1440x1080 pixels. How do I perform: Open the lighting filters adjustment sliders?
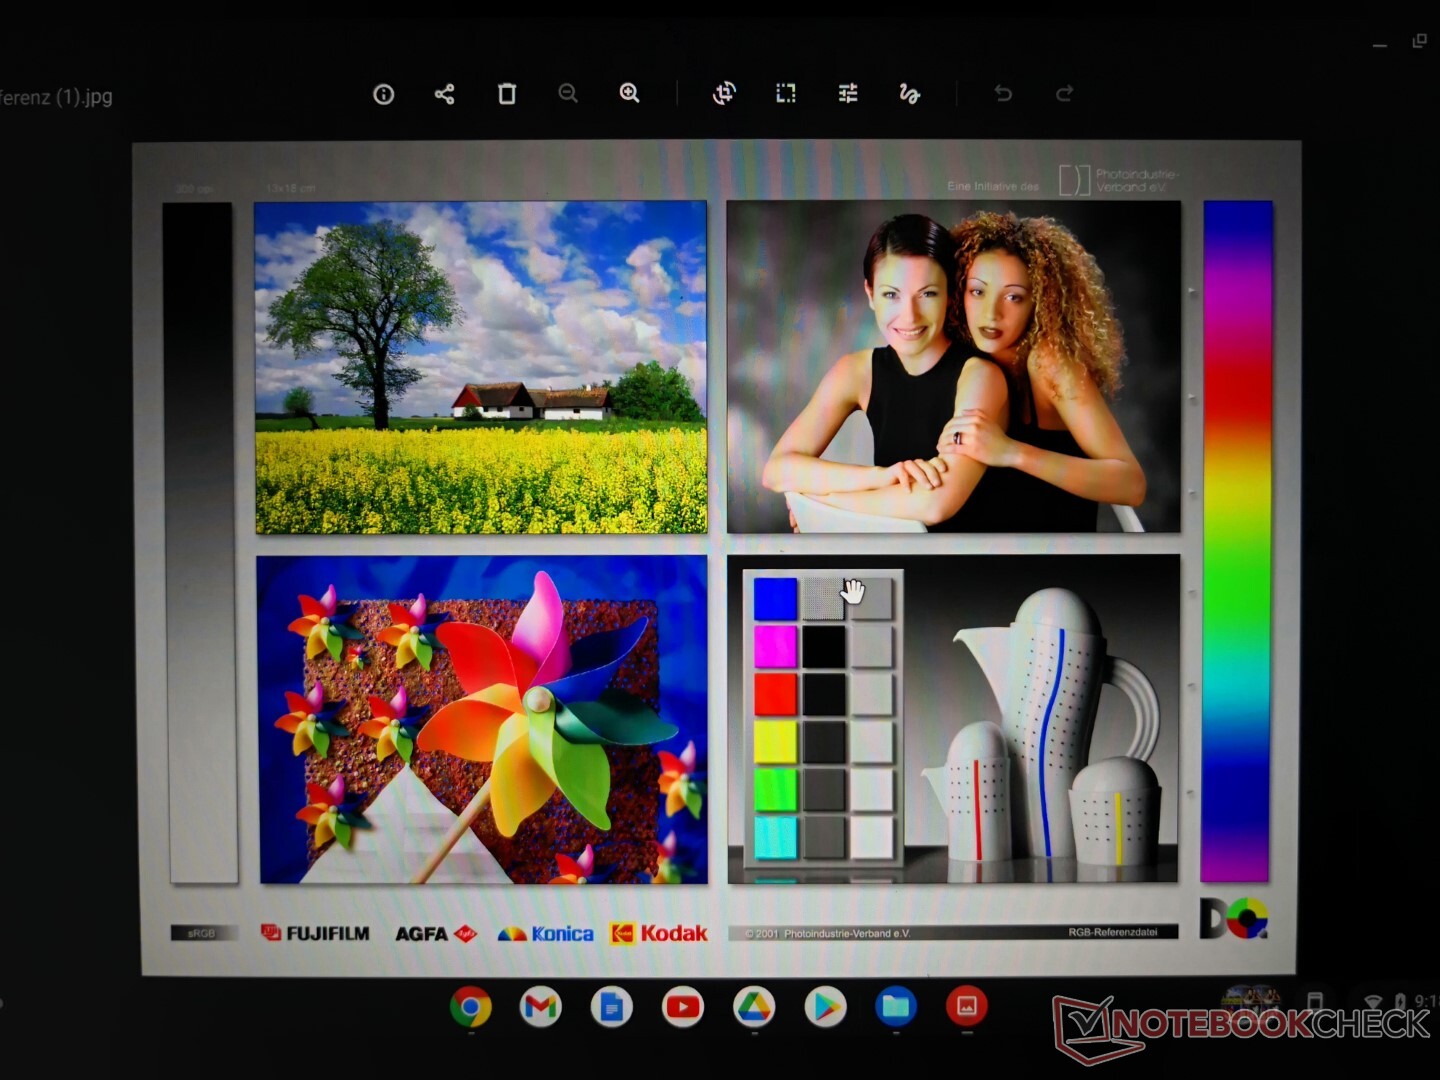tap(848, 93)
